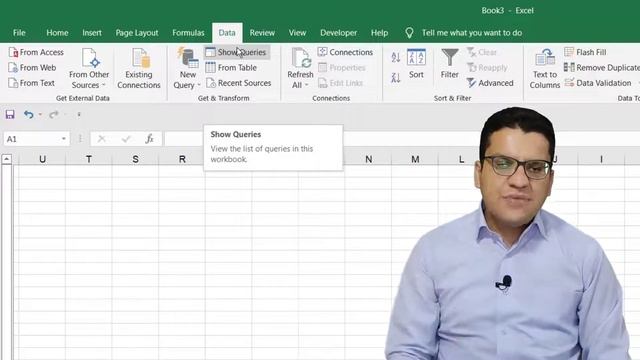The height and width of the screenshot is (360, 640).
Task: Open the Help tab
Action: tap(379, 33)
